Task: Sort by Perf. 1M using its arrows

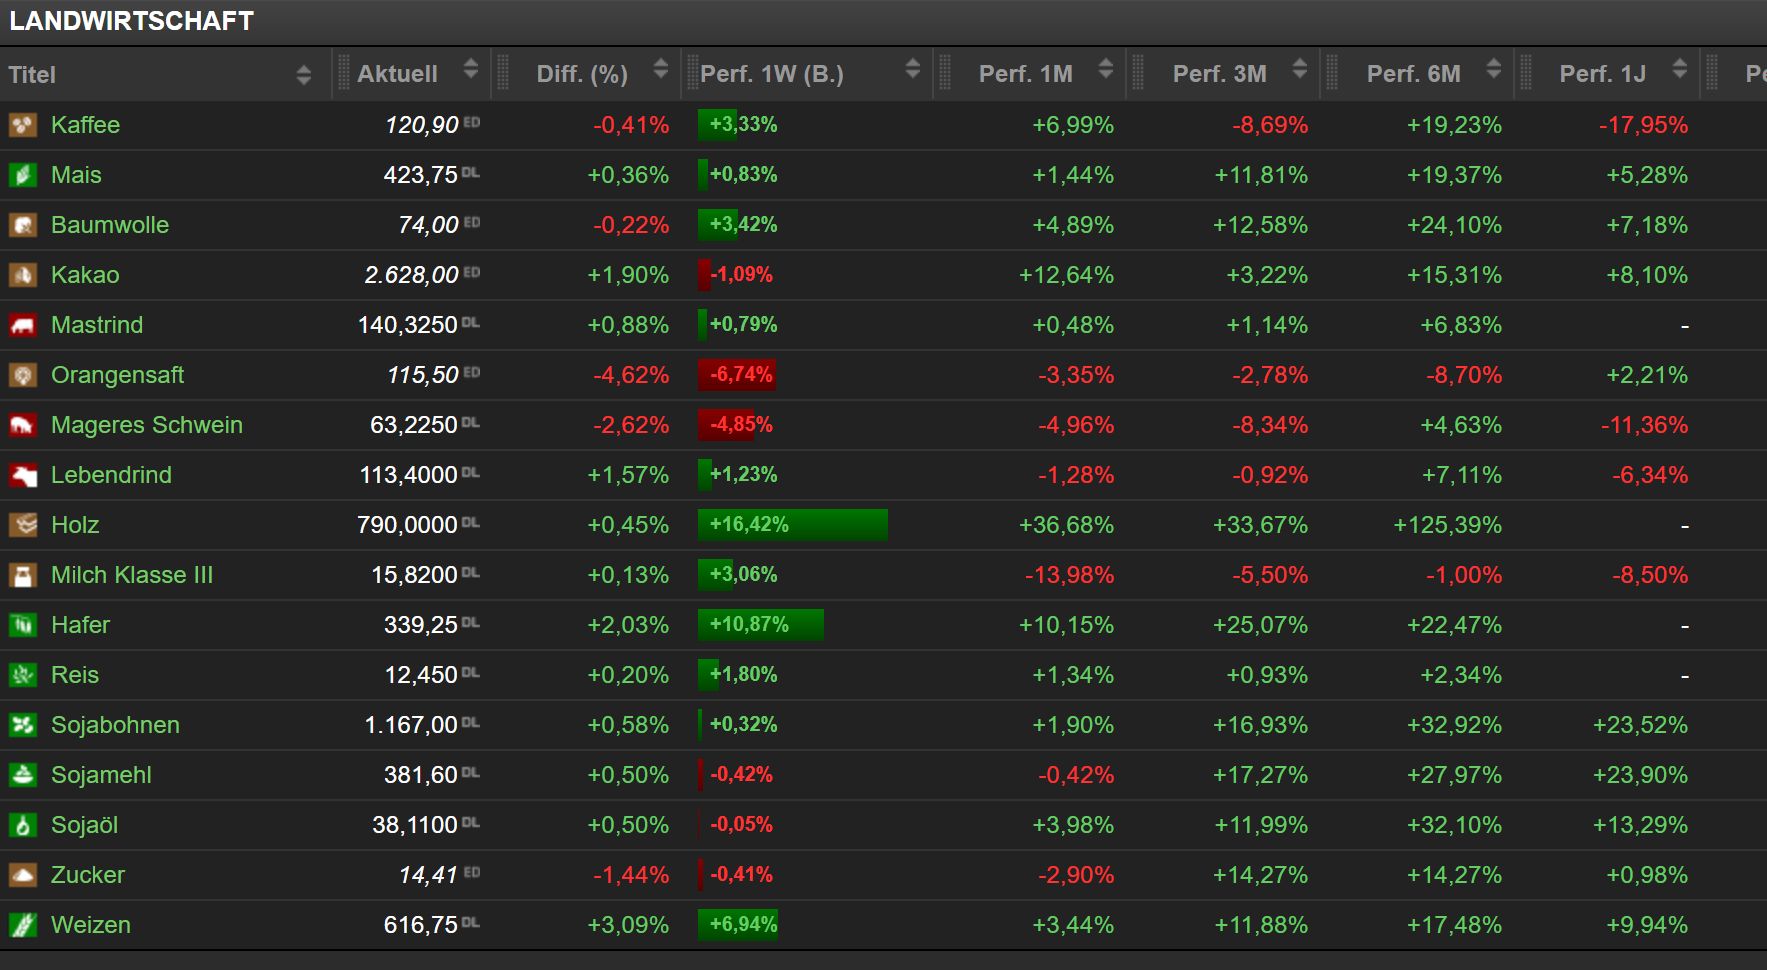Action: 1105,69
